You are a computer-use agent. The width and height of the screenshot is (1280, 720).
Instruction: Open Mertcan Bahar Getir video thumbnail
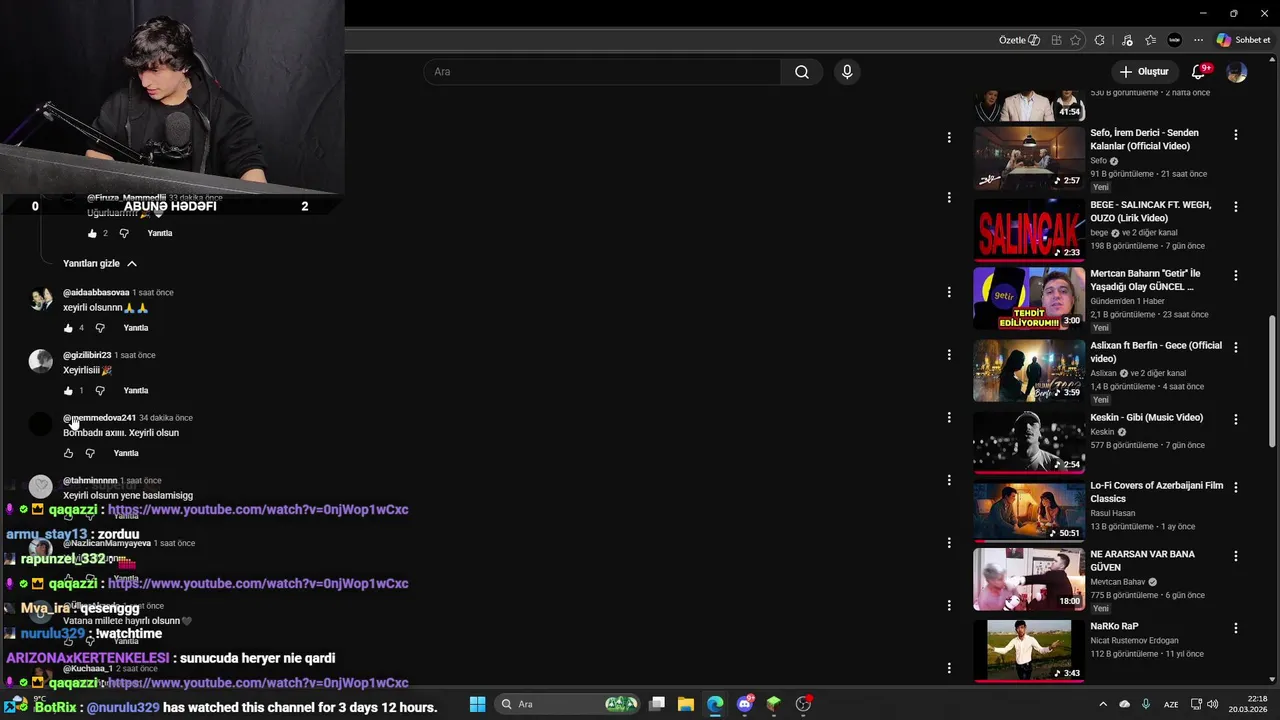point(1029,298)
